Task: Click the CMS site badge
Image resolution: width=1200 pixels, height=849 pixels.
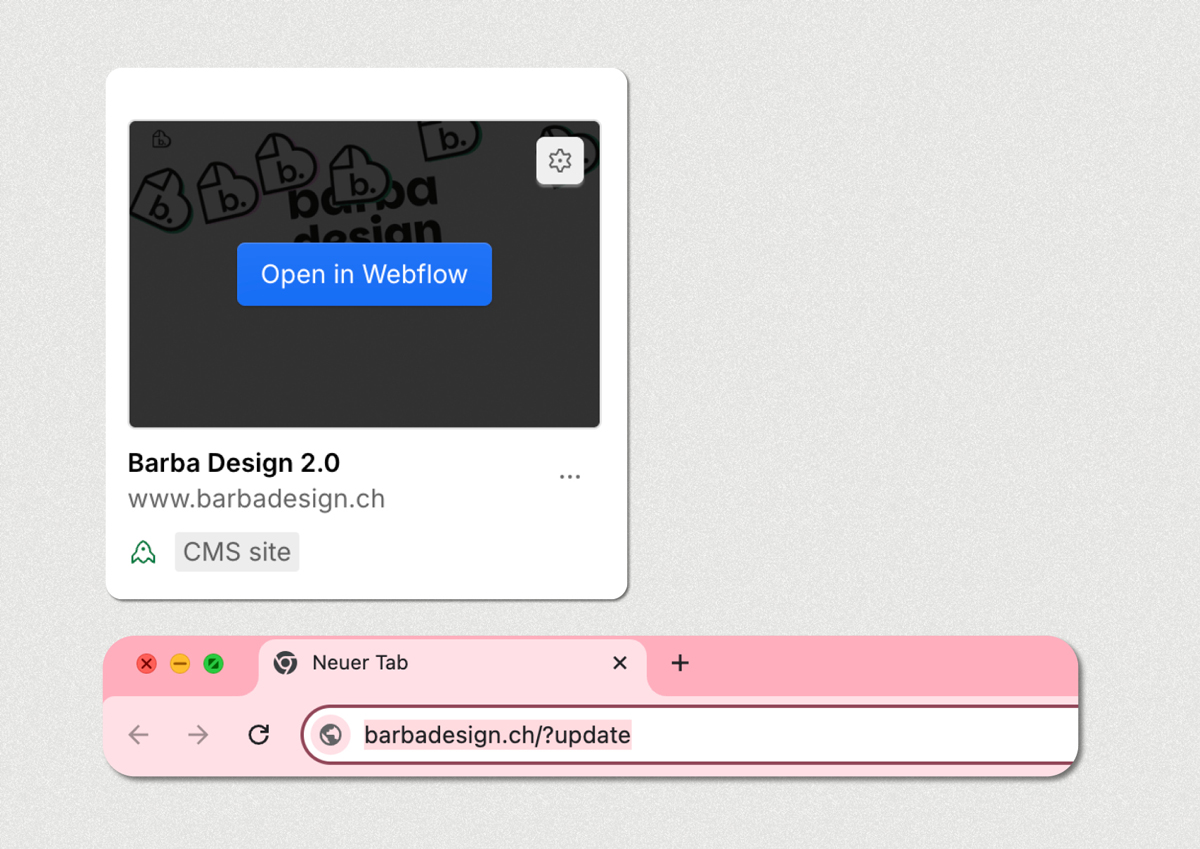Action: (237, 552)
